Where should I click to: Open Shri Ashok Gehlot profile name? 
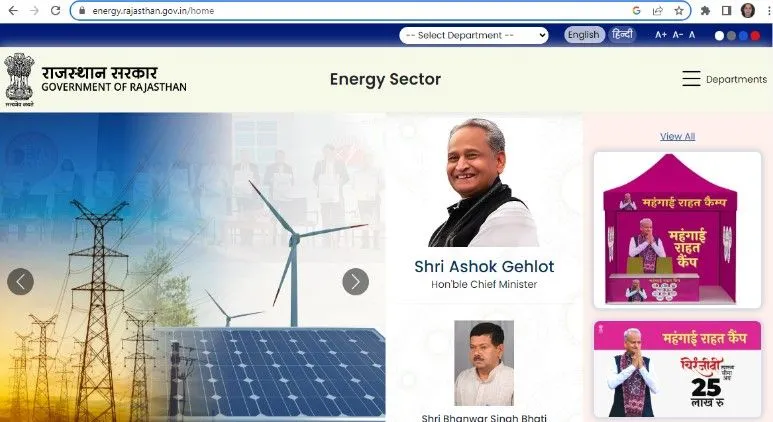(x=484, y=266)
